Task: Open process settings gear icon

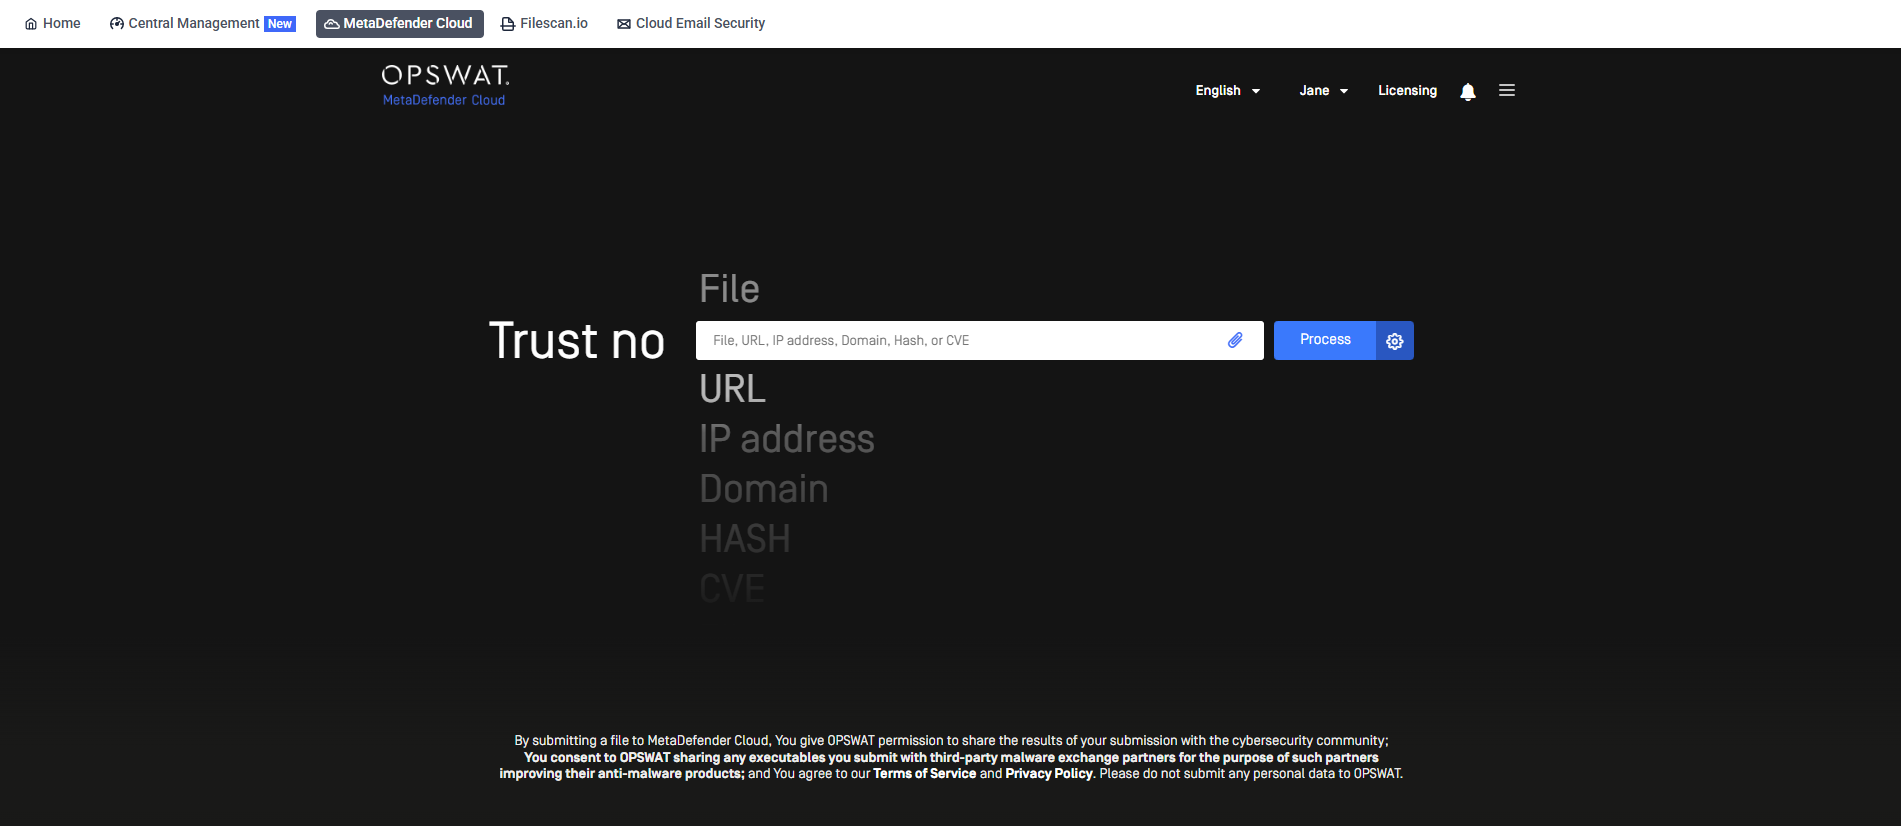Action: coord(1395,341)
